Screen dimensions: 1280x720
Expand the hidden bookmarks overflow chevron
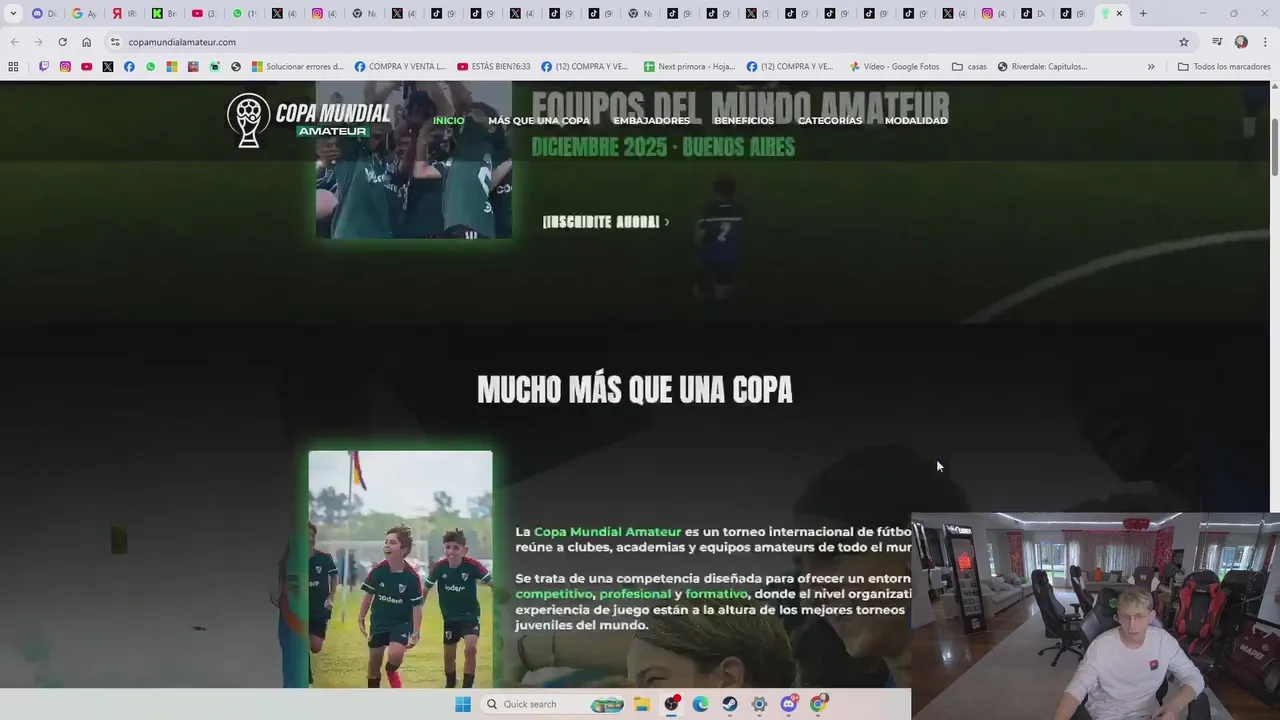pyautogui.click(x=1151, y=67)
